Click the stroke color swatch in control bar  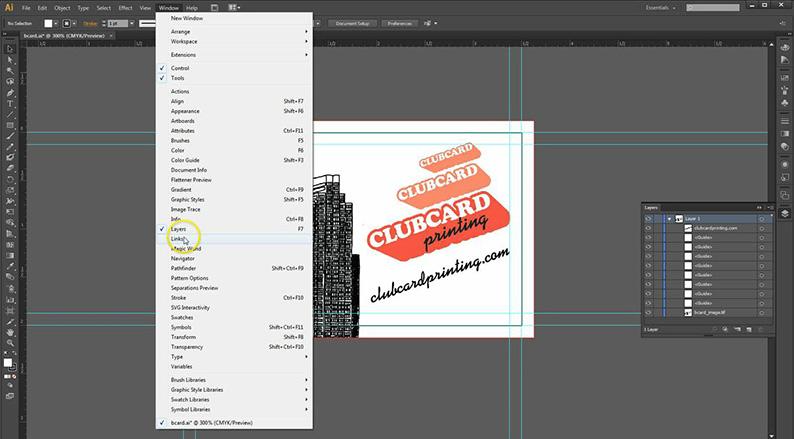(66, 23)
